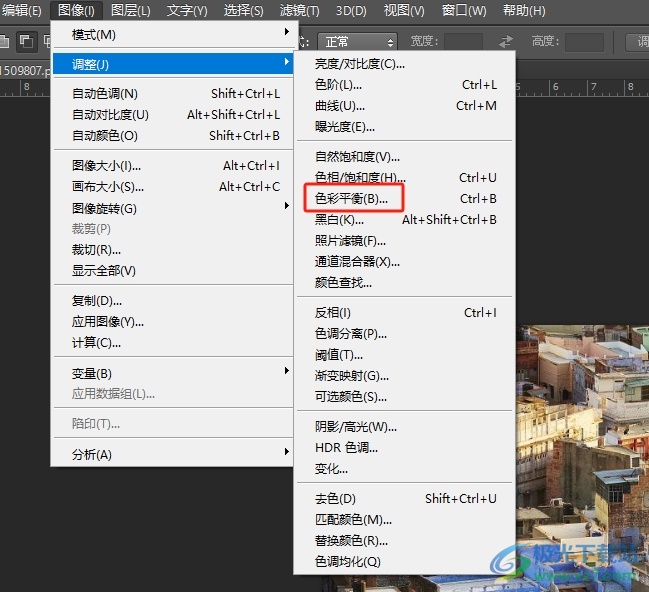
Task: Click the 宽度 input field
Action: tap(463, 42)
